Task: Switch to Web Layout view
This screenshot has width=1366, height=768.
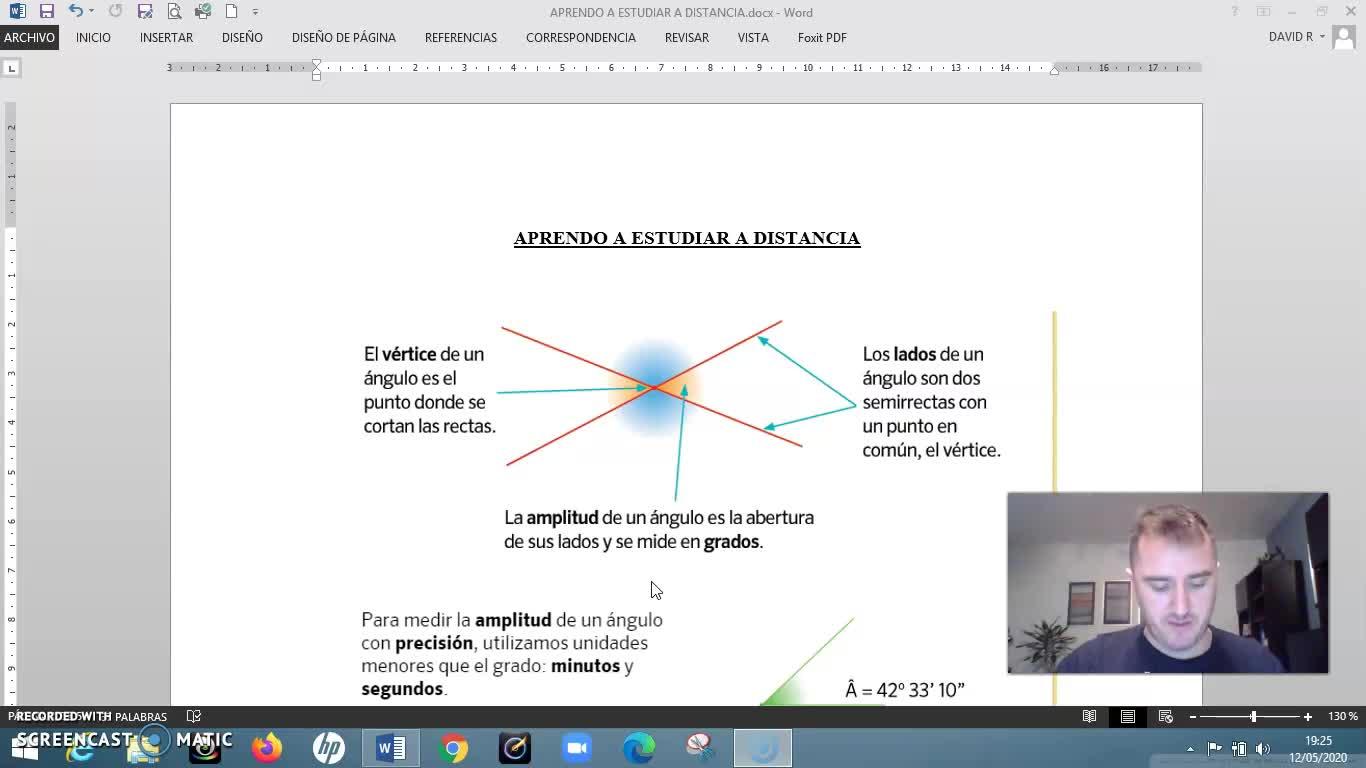Action: coord(1165,716)
